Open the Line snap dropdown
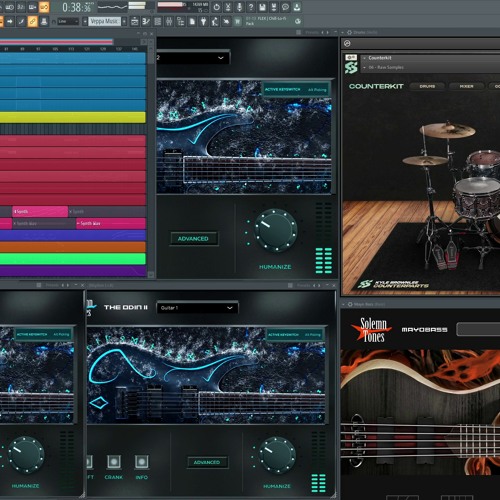This screenshot has height=500, width=500. [x=68, y=21]
